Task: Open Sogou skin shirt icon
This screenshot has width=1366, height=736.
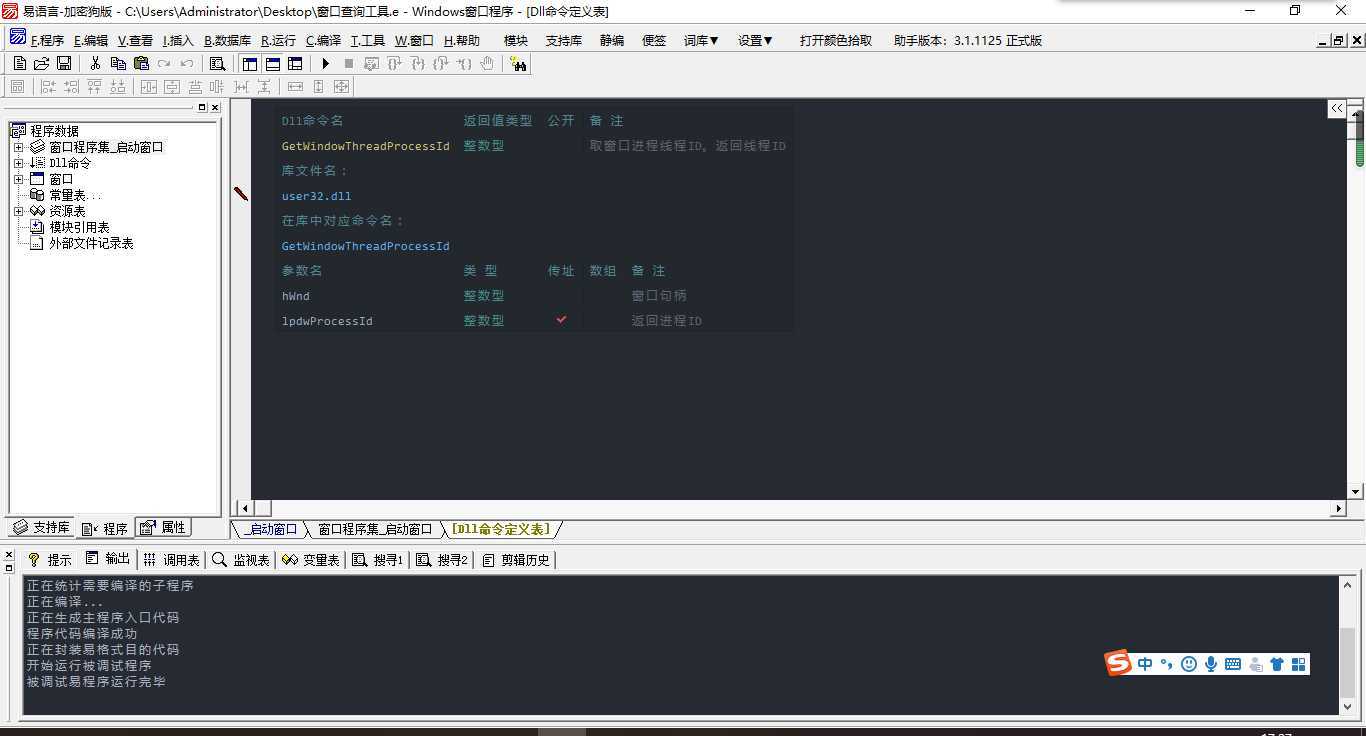Action: point(1277,664)
